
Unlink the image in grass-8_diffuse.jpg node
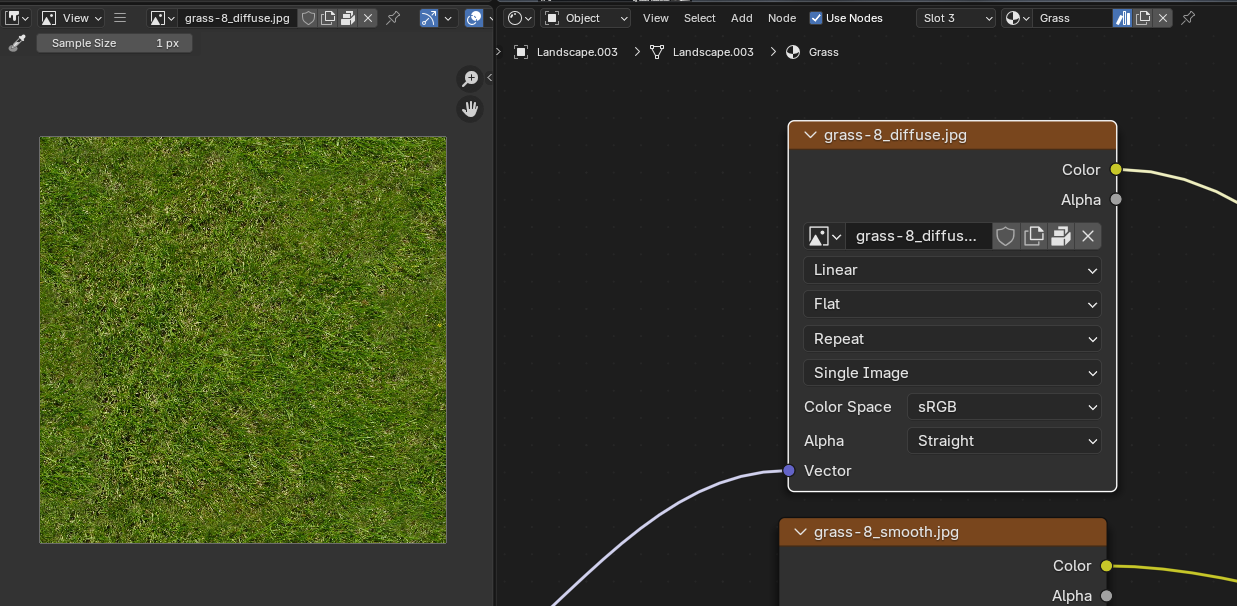coord(1088,236)
